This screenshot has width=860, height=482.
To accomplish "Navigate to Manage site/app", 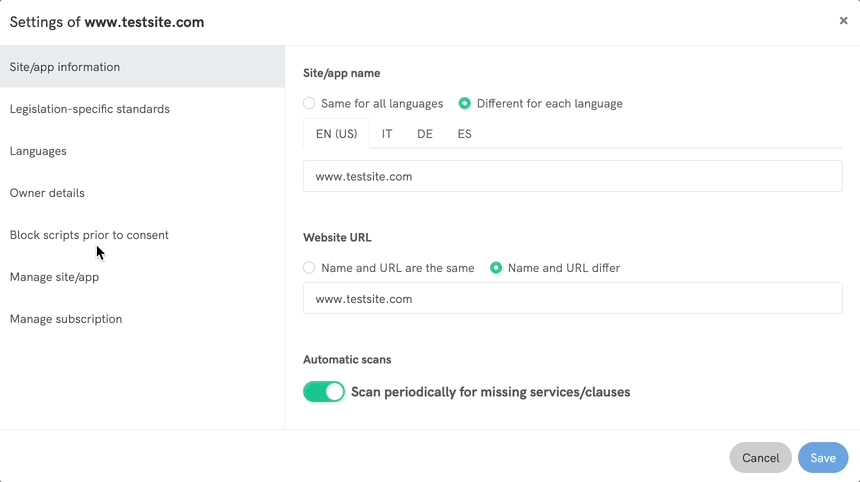I will pyautogui.click(x=54, y=277).
